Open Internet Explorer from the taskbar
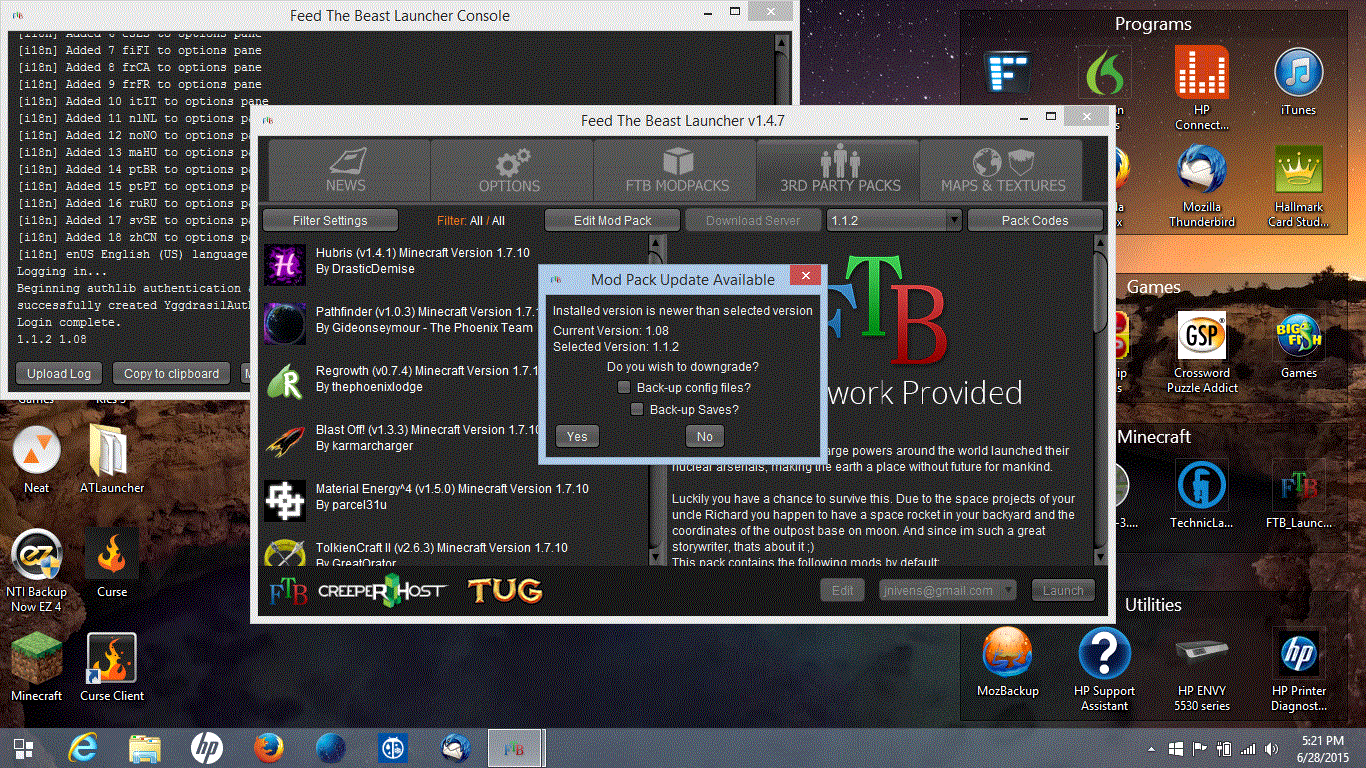1366x768 pixels. click(x=84, y=748)
